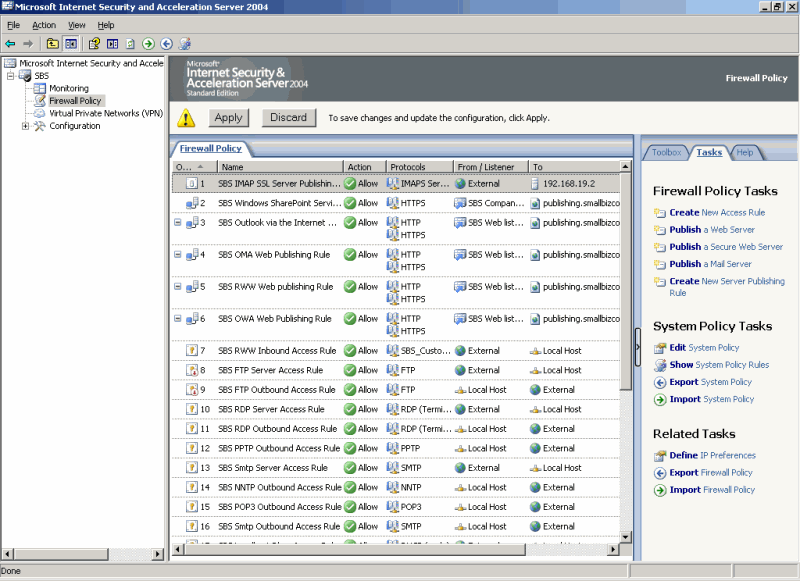Image resolution: width=800 pixels, height=581 pixels.
Task: Collapse rule 3 SBS Outlook via the Internet
Action: click(178, 222)
